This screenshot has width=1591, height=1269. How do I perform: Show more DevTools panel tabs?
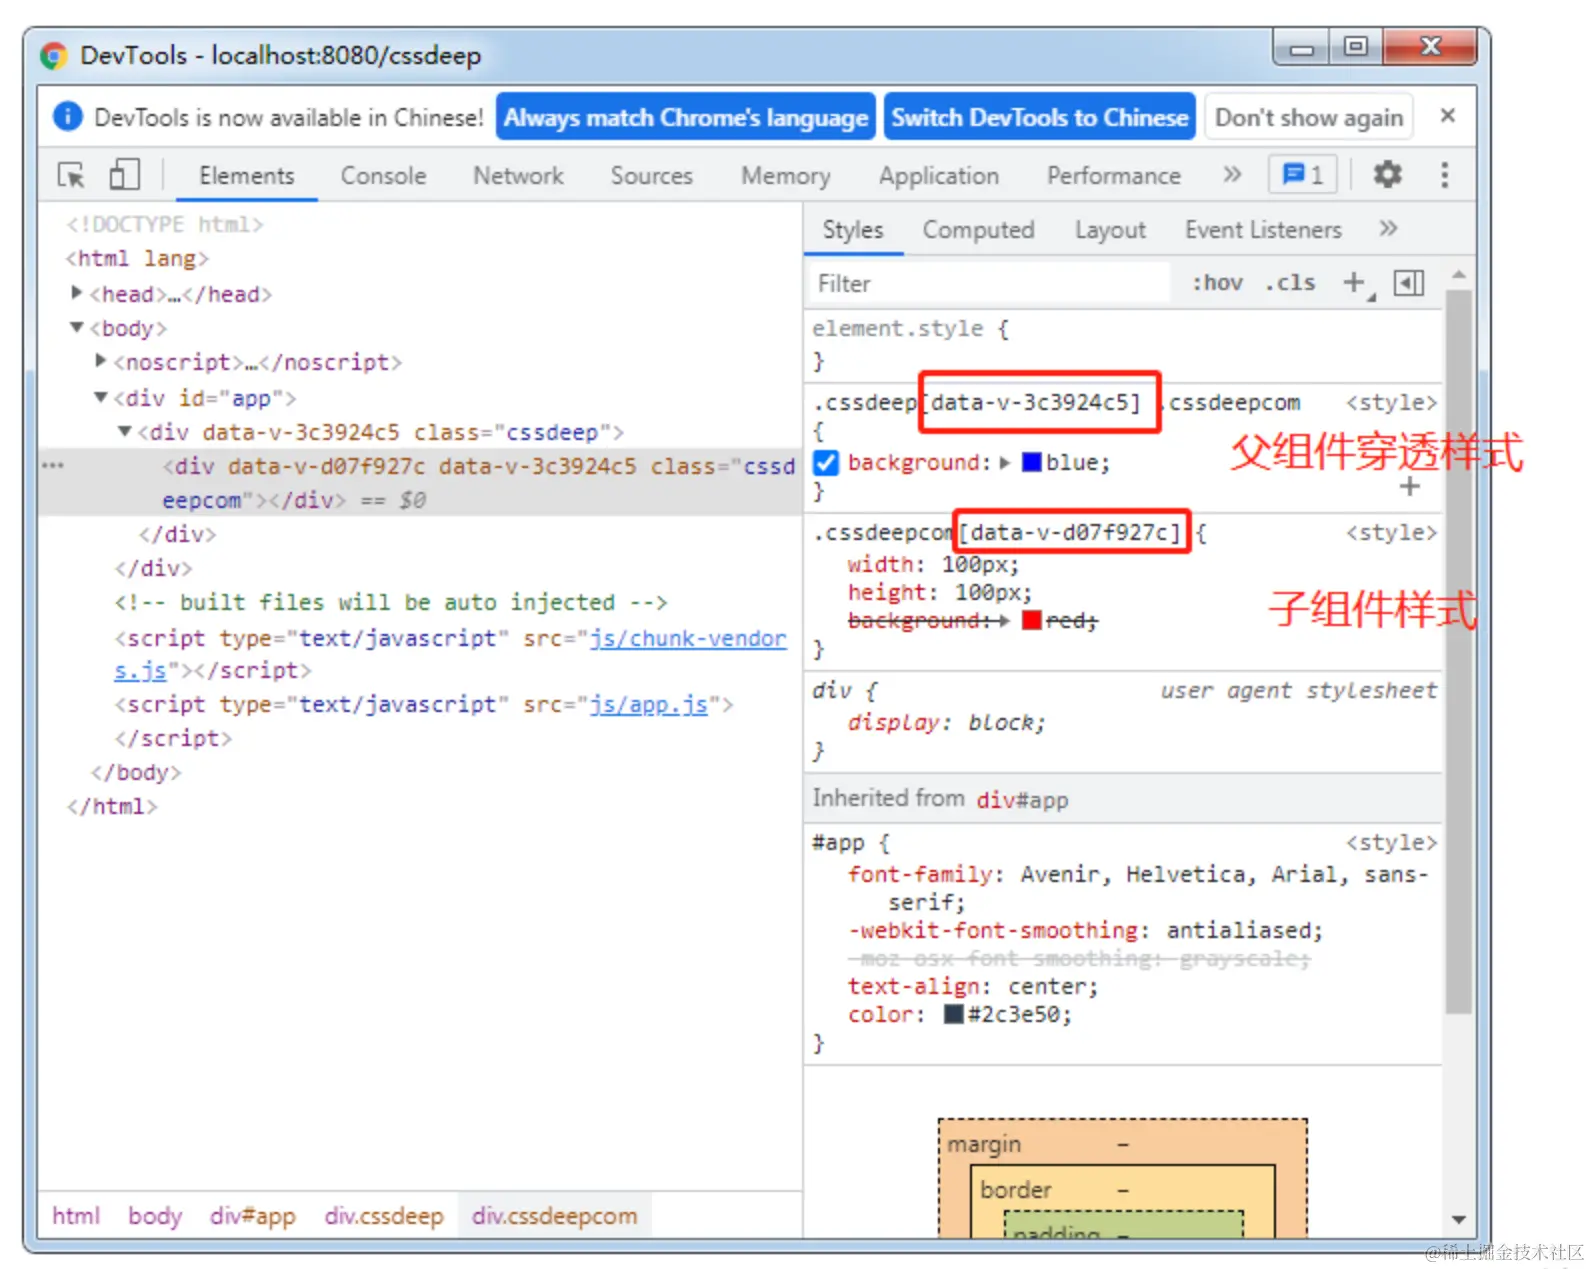pos(1232,175)
